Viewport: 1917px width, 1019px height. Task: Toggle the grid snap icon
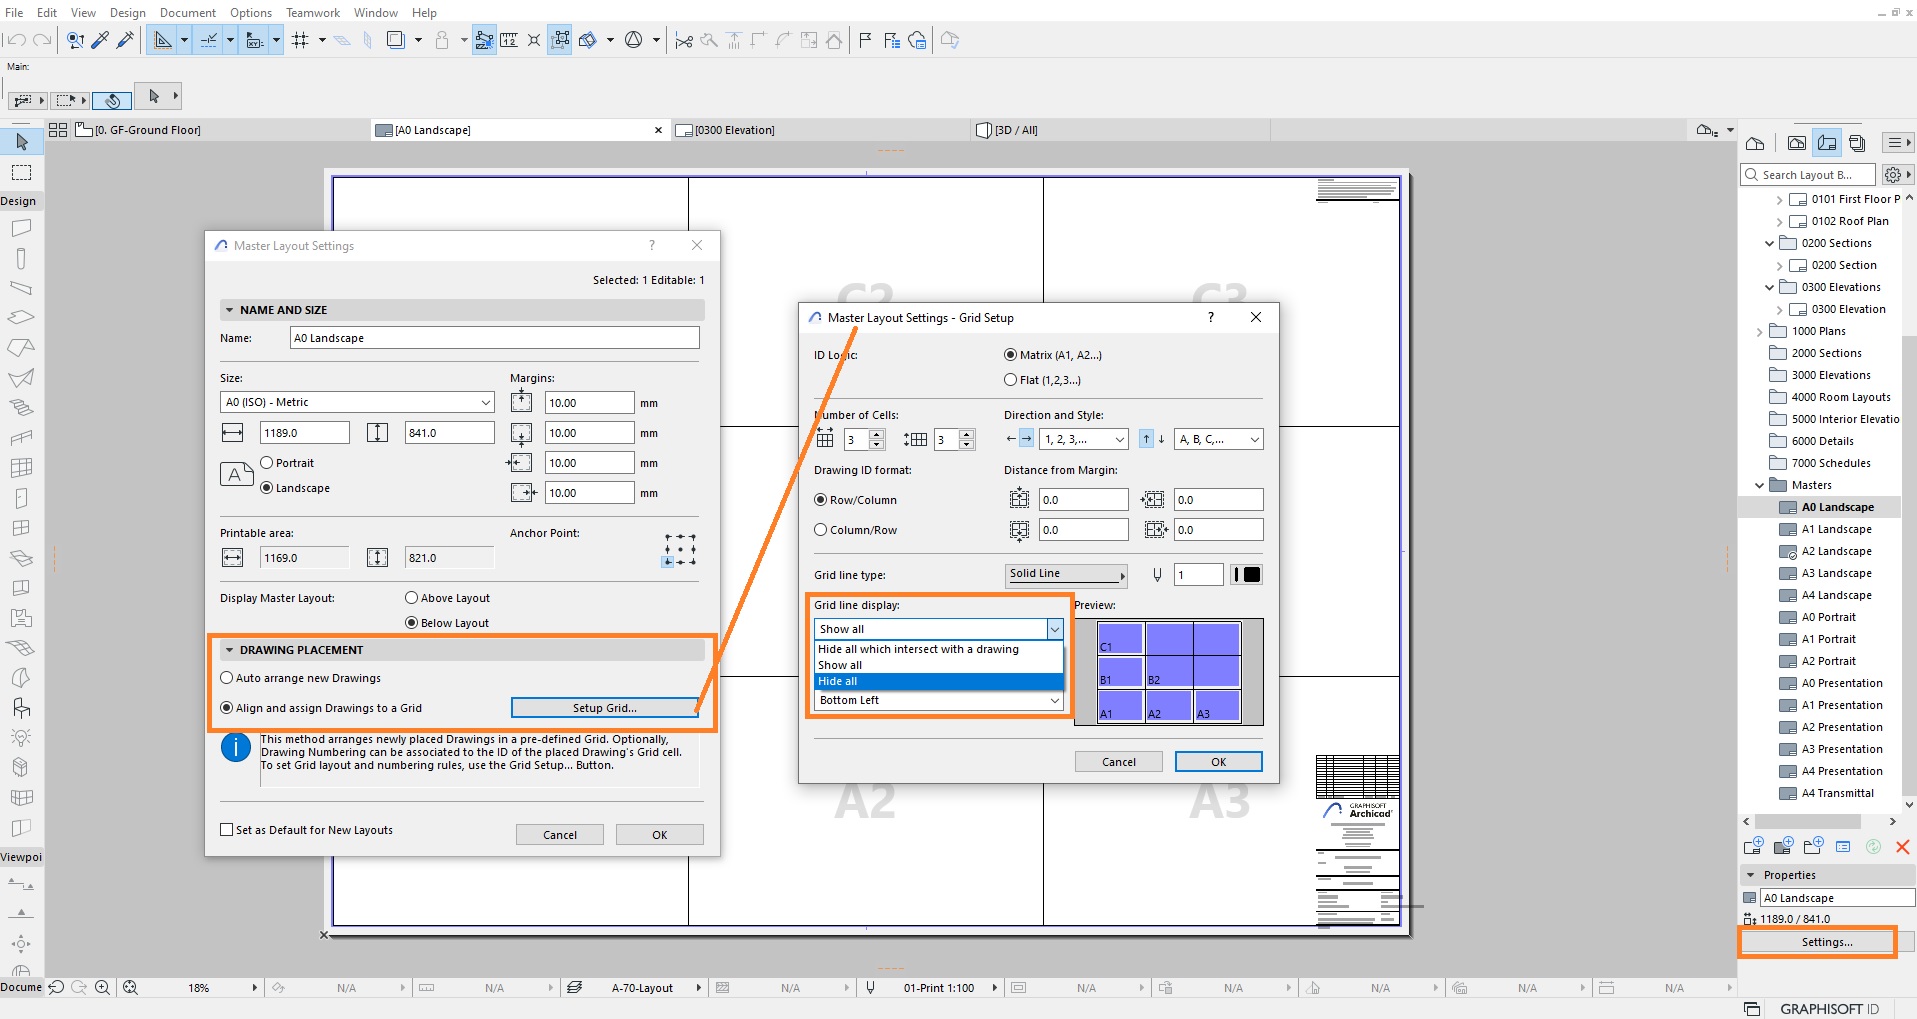[x=300, y=40]
